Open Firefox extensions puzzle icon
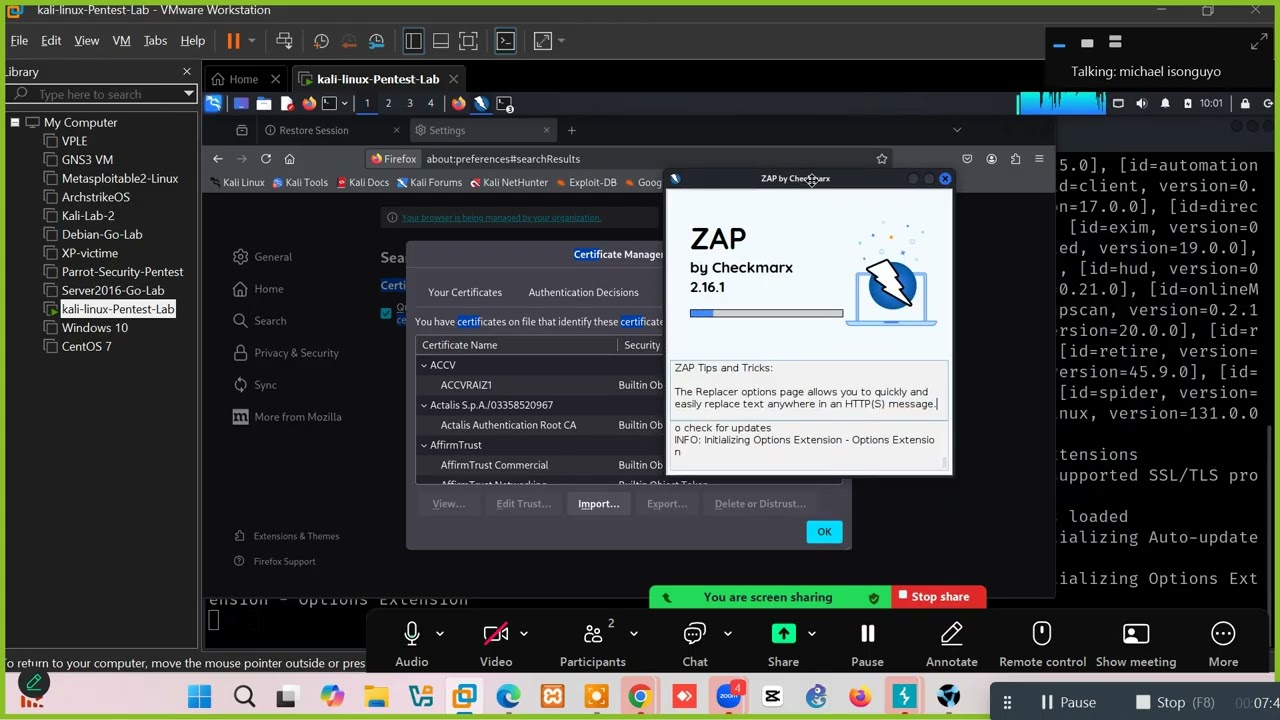The image size is (1280, 720). [x=1015, y=159]
